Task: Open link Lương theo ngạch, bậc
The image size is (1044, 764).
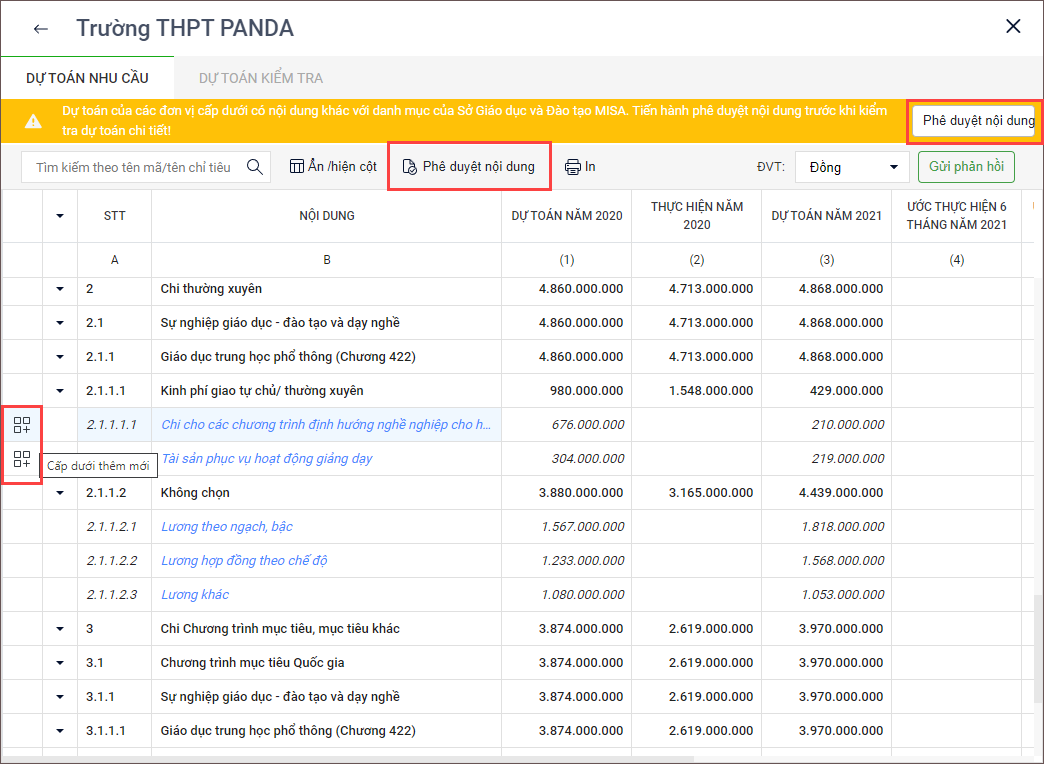Action: tap(227, 527)
